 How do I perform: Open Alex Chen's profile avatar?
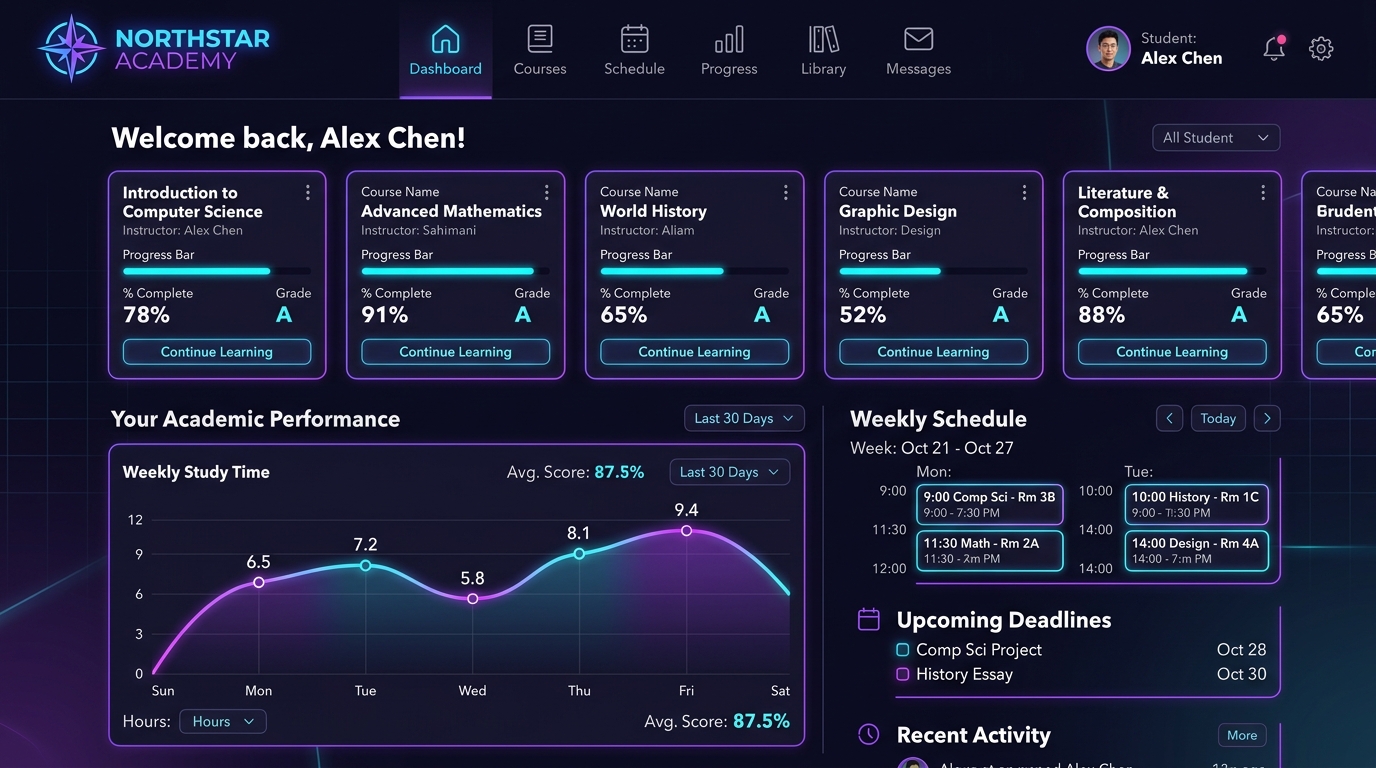pos(1108,48)
